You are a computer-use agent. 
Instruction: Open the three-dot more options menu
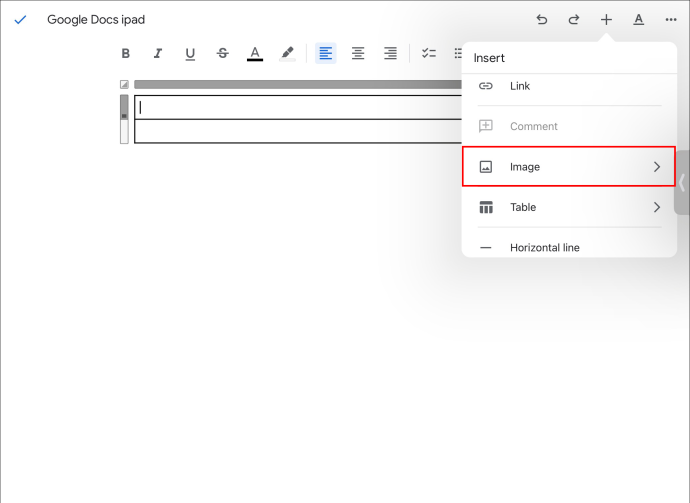coord(671,19)
